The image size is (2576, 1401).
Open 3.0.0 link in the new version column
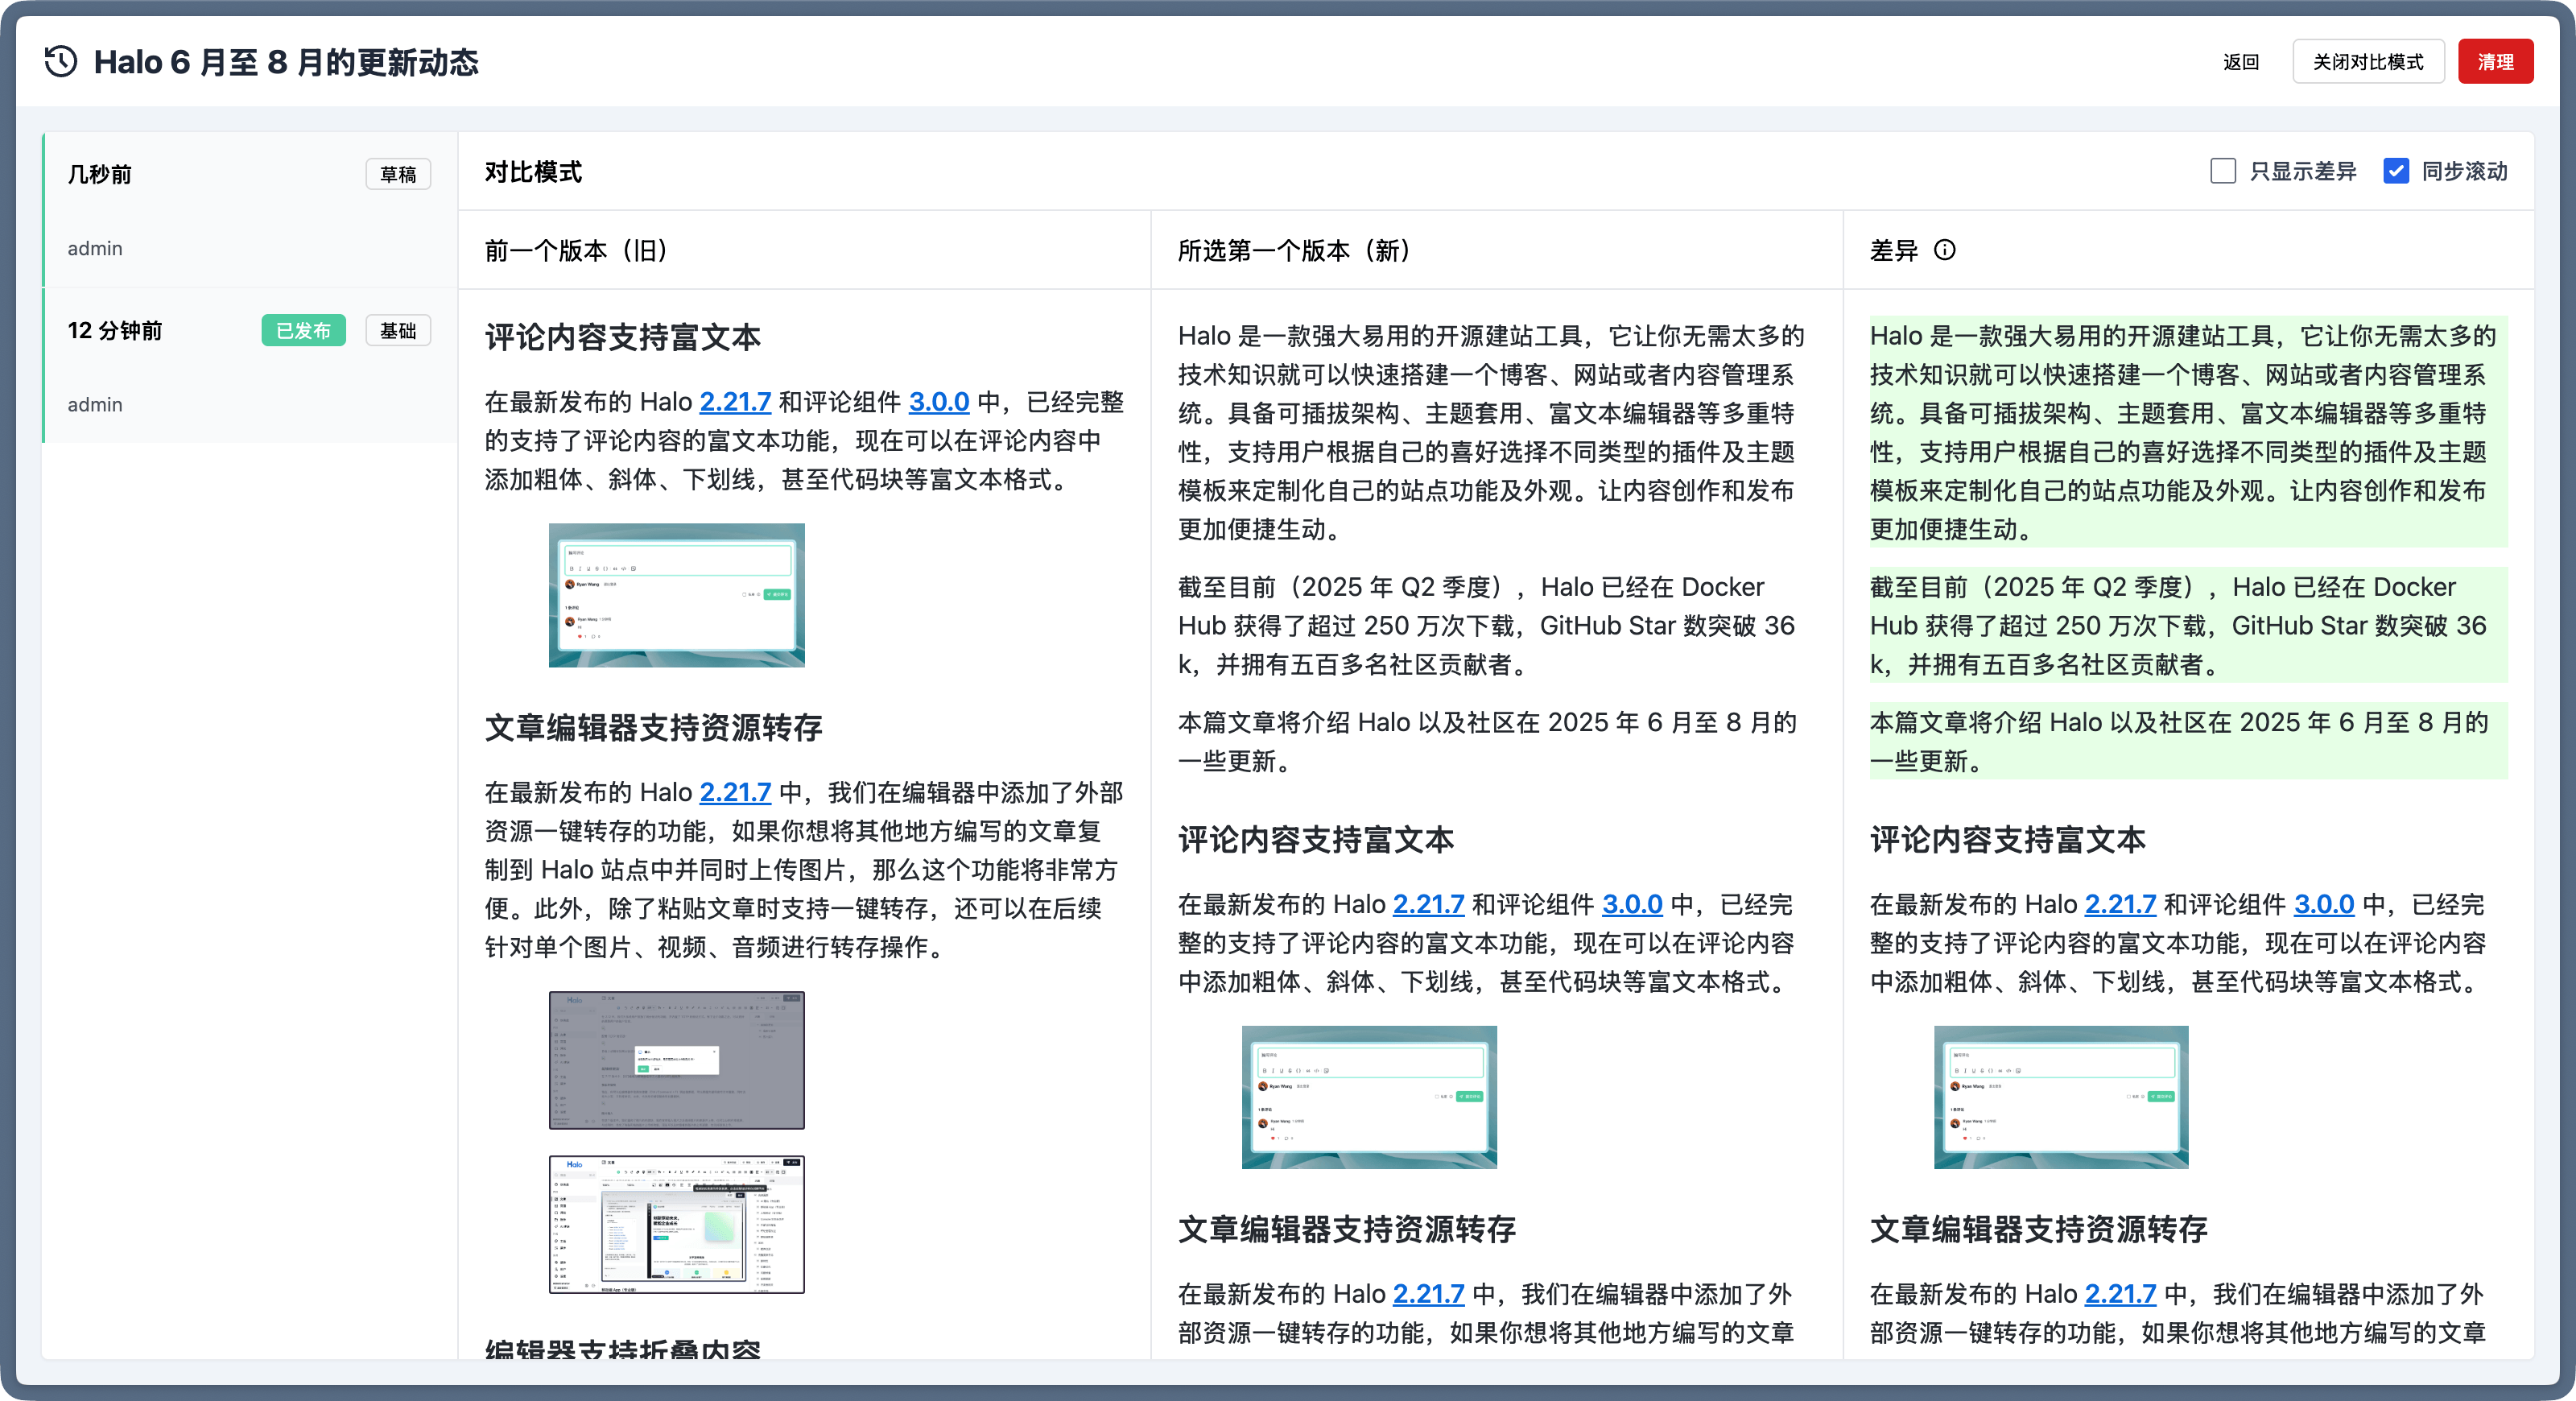[x=1631, y=904]
